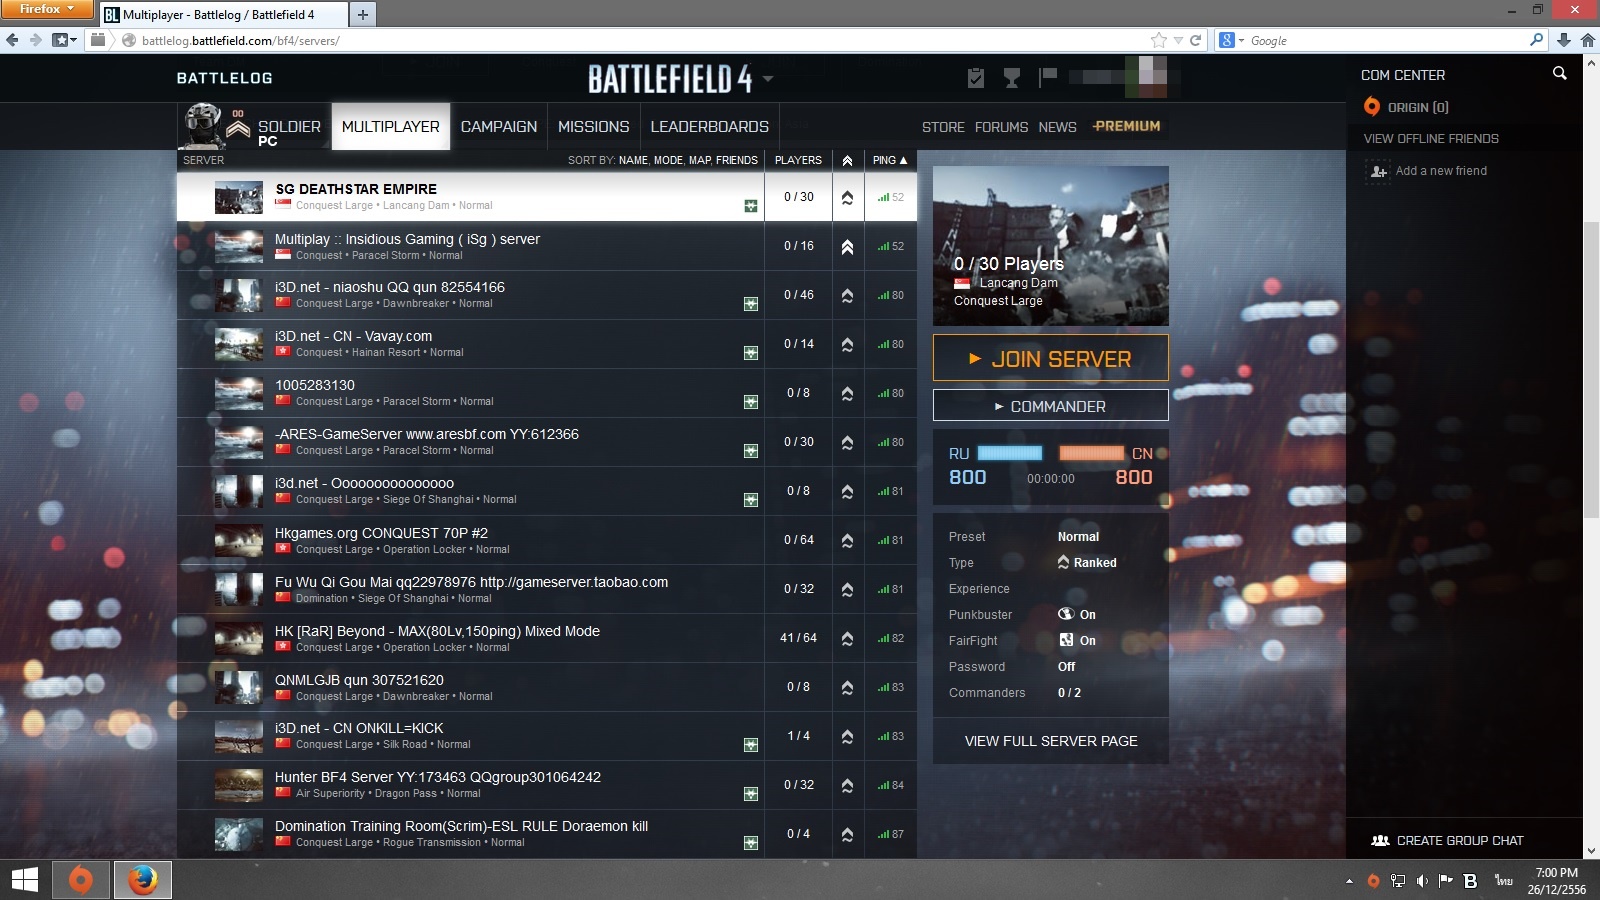
Task: Join as COMMANDER button
Action: point(1050,405)
